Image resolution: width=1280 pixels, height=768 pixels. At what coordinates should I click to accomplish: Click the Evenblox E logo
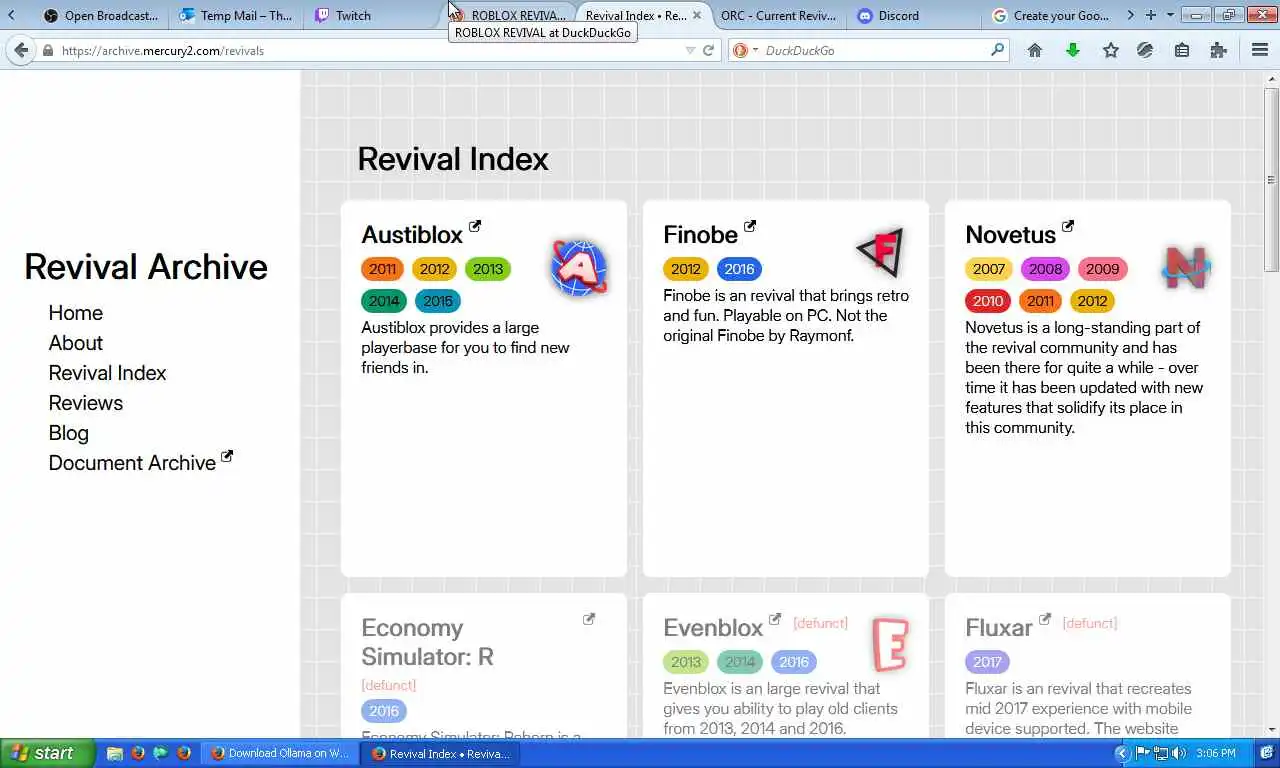890,645
